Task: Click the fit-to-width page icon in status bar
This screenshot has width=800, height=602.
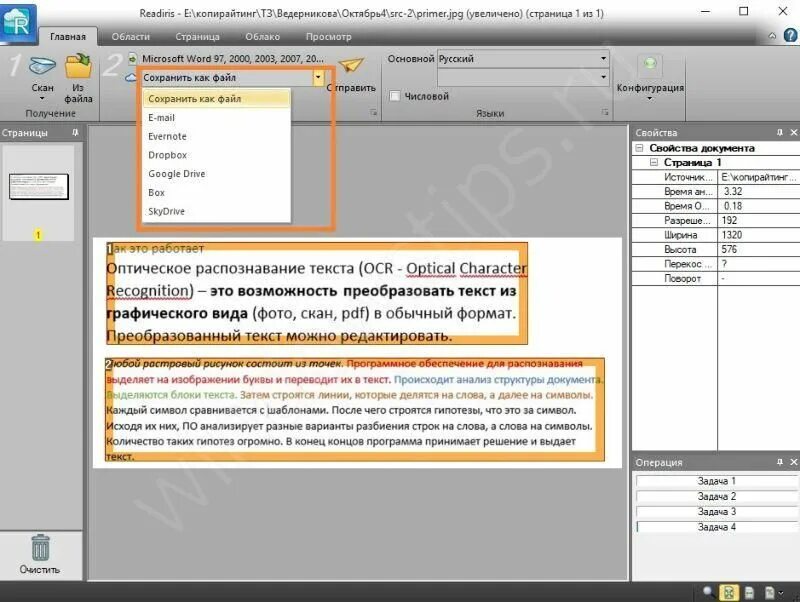Action: [x=749, y=592]
